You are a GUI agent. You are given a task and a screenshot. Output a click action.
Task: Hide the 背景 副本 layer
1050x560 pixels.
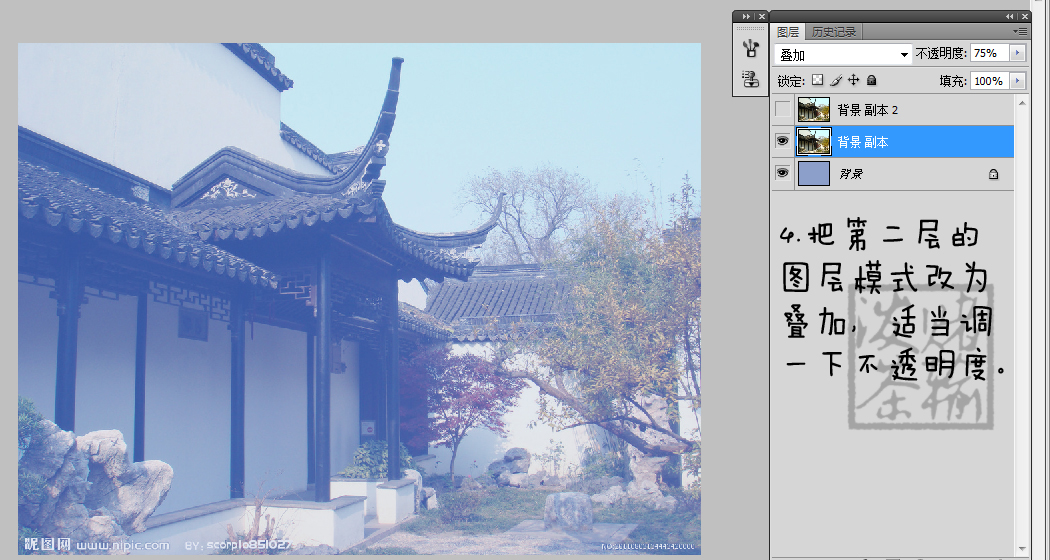782,142
